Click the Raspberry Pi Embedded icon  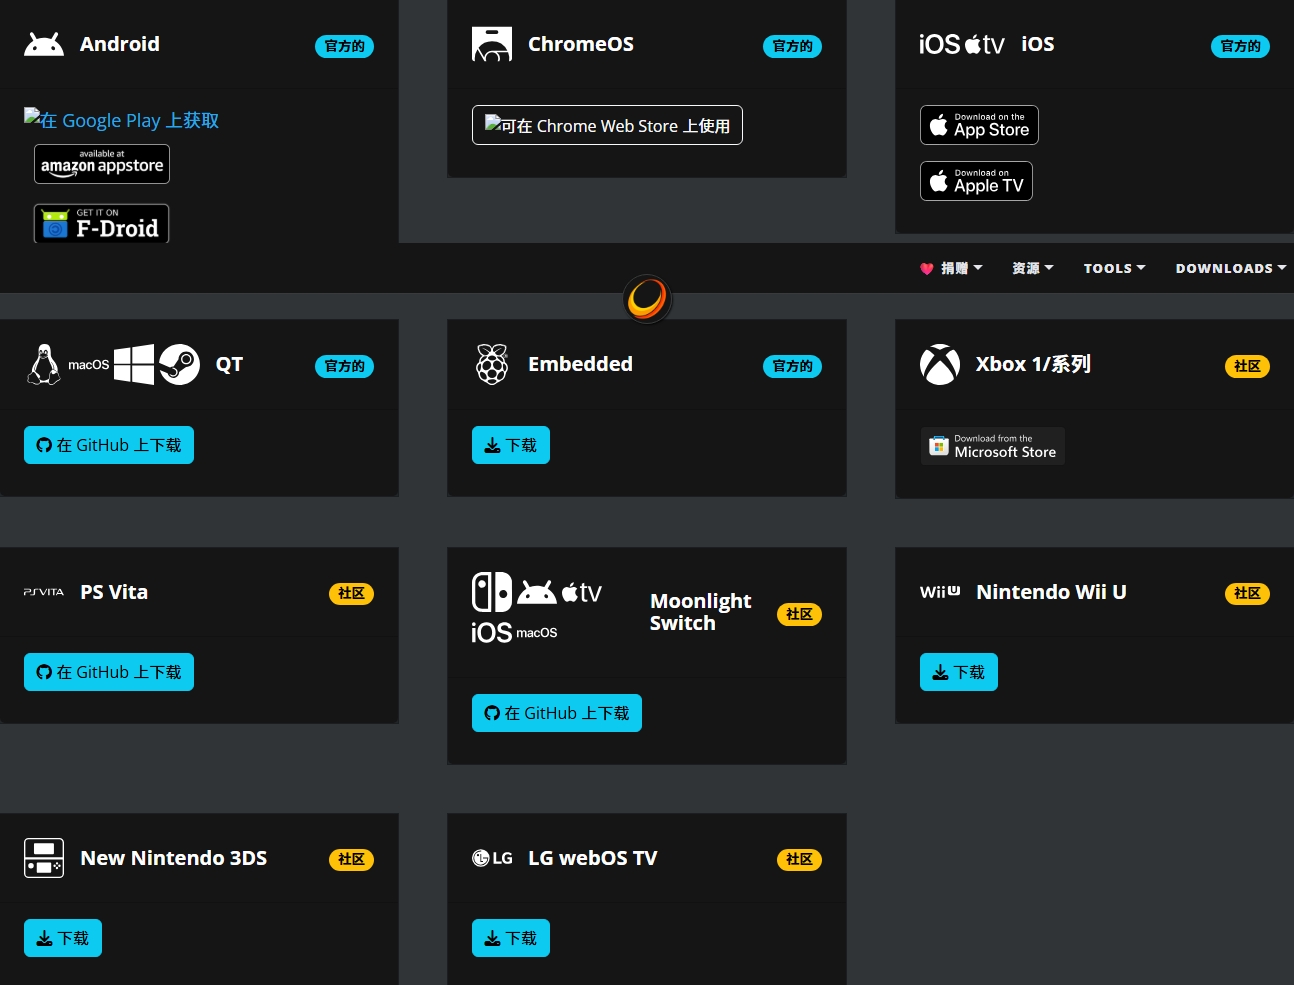pos(491,365)
